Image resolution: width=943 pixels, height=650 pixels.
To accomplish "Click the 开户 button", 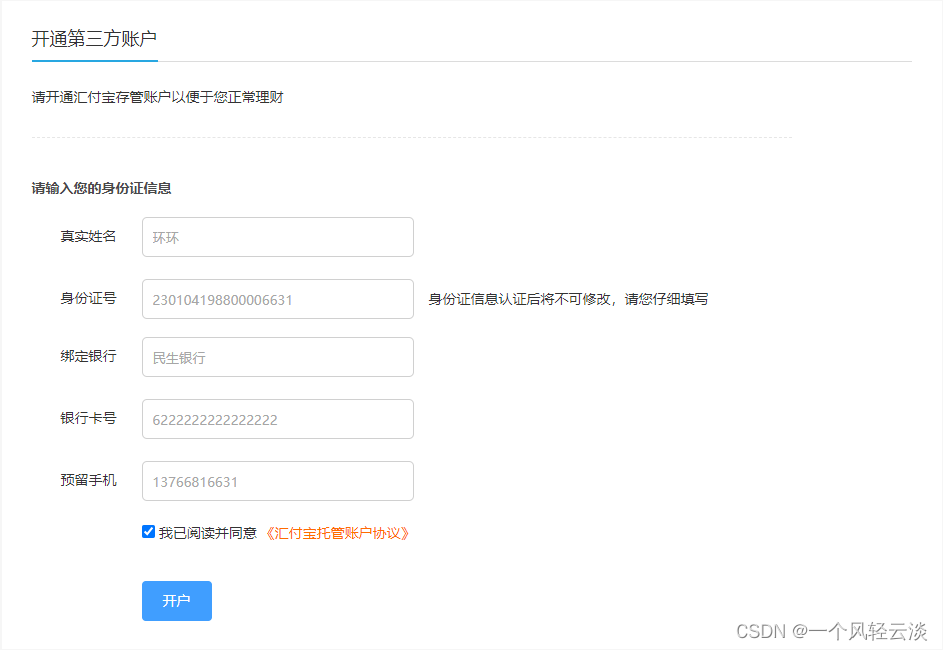I will coord(177,601).
